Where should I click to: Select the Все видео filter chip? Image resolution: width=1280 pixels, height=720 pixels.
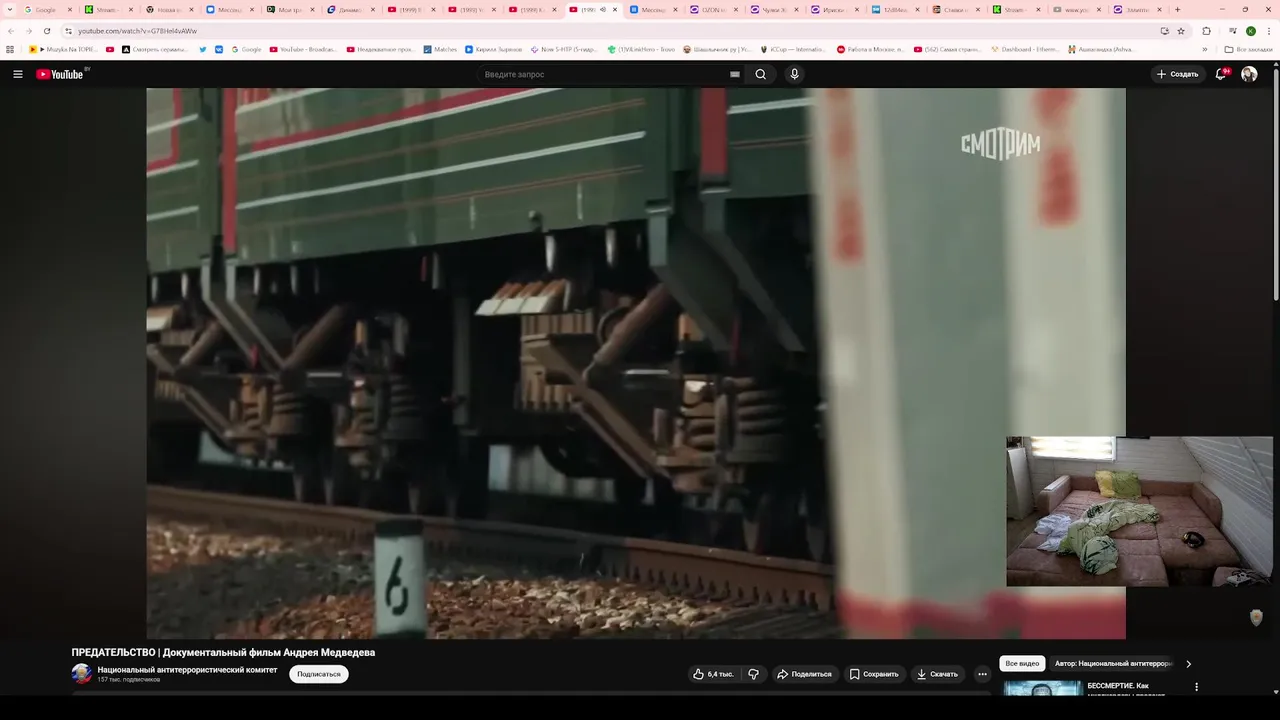coord(1022,663)
